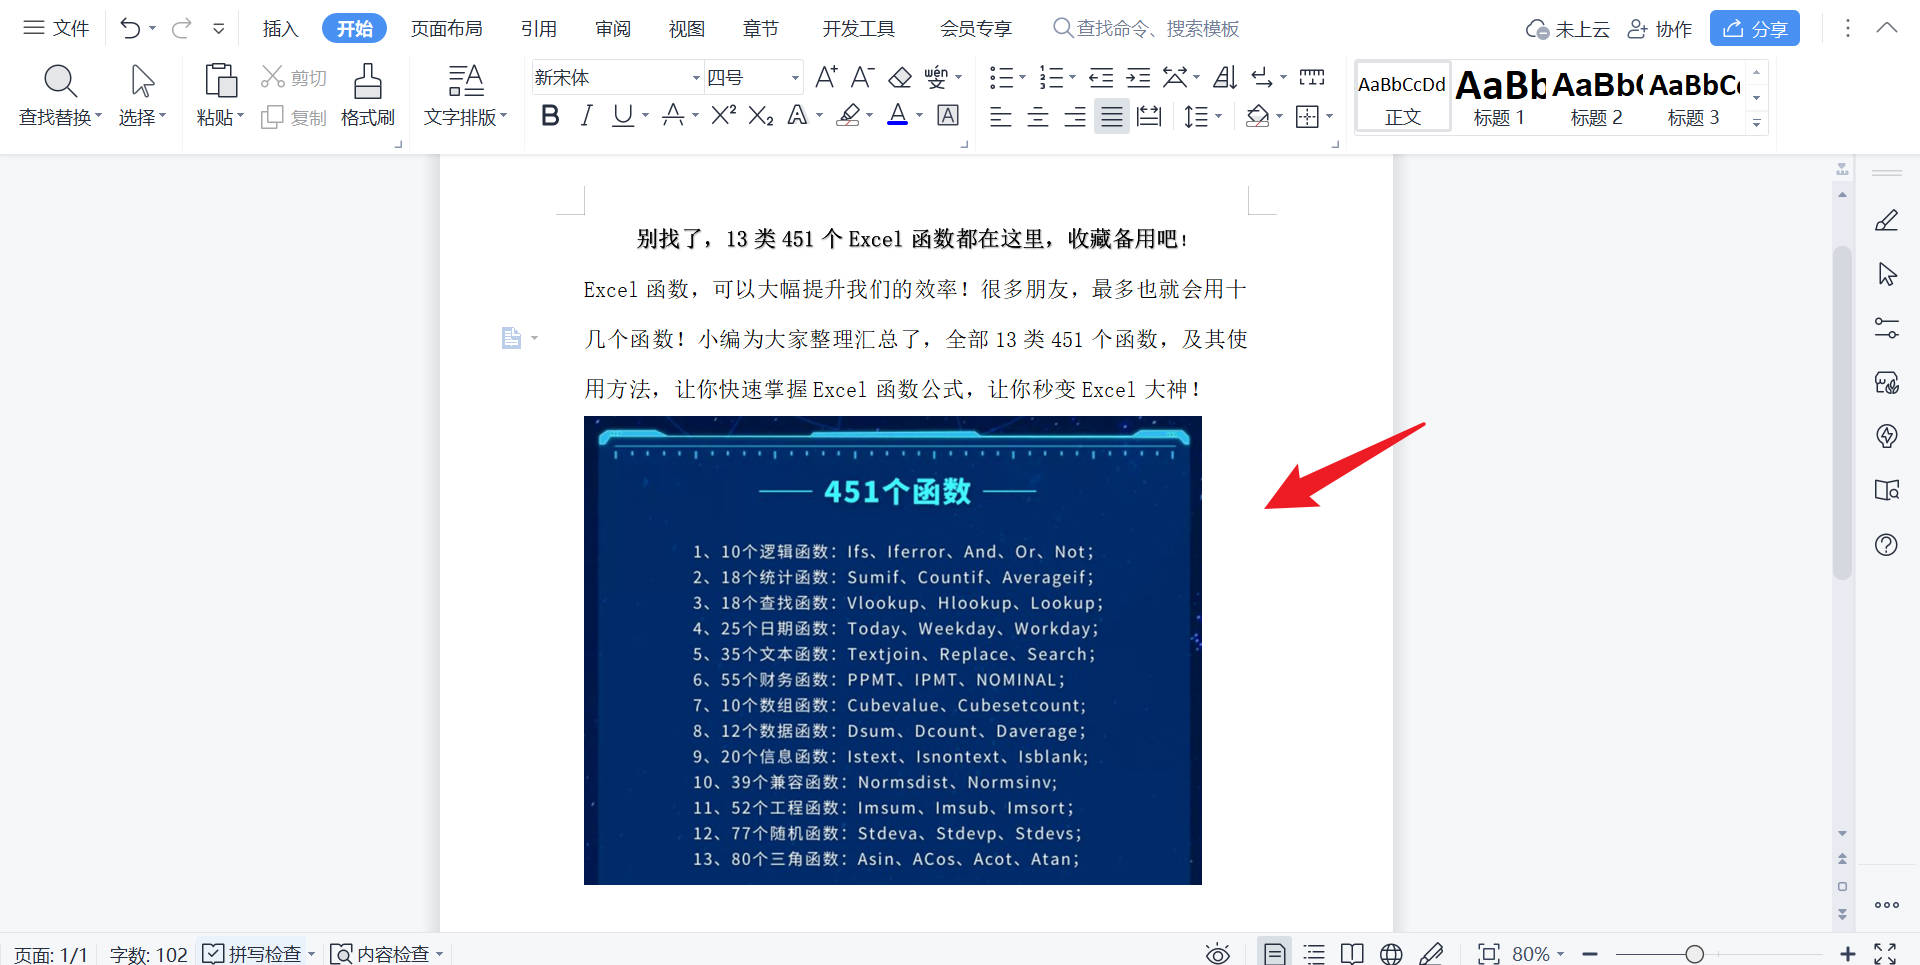Apply text highlight color
The width and height of the screenshot is (1920, 965).
(848, 116)
